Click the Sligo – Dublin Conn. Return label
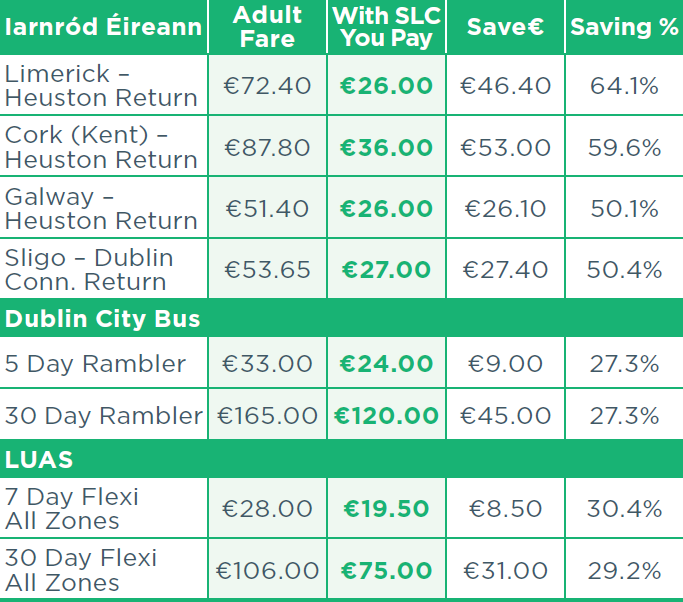The width and height of the screenshot is (683, 602). (89, 270)
